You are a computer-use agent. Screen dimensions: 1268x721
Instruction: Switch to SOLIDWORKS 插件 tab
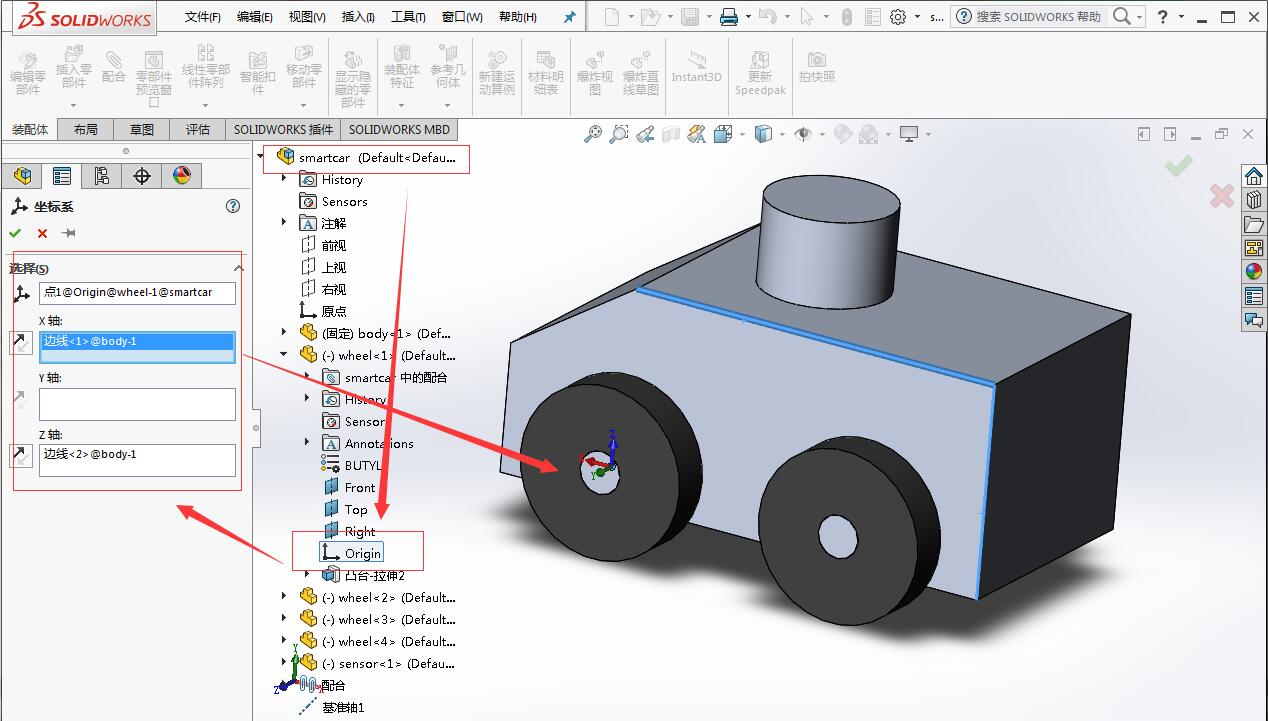[284, 129]
